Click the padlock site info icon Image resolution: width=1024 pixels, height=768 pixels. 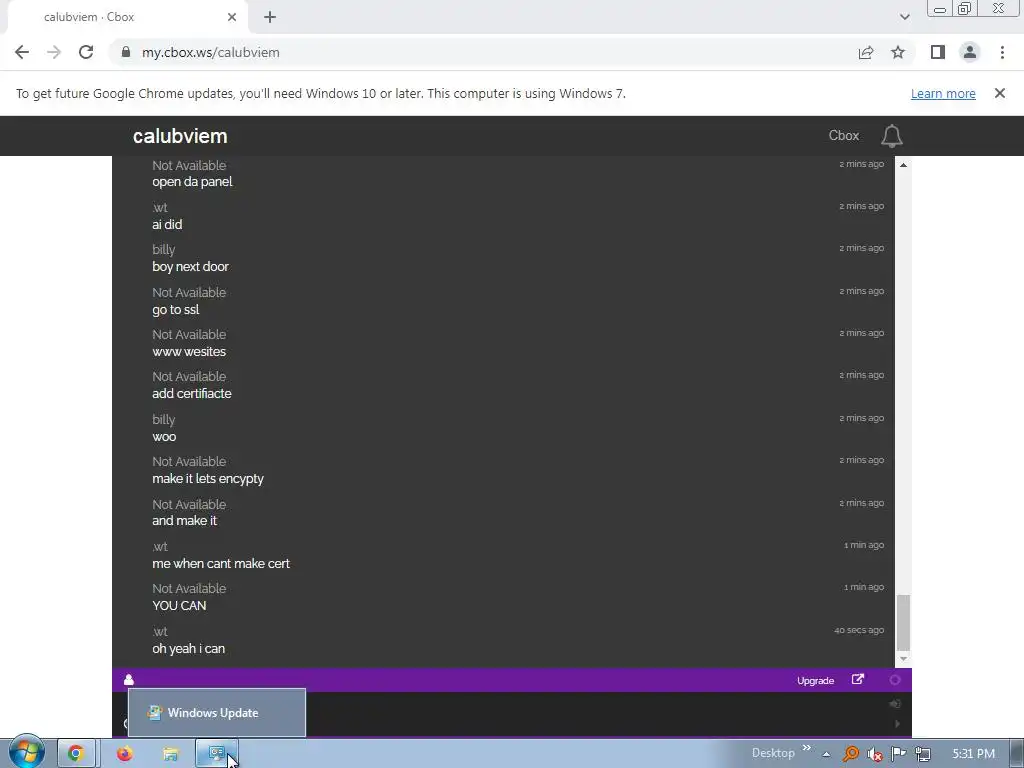[x=126, y=52]
